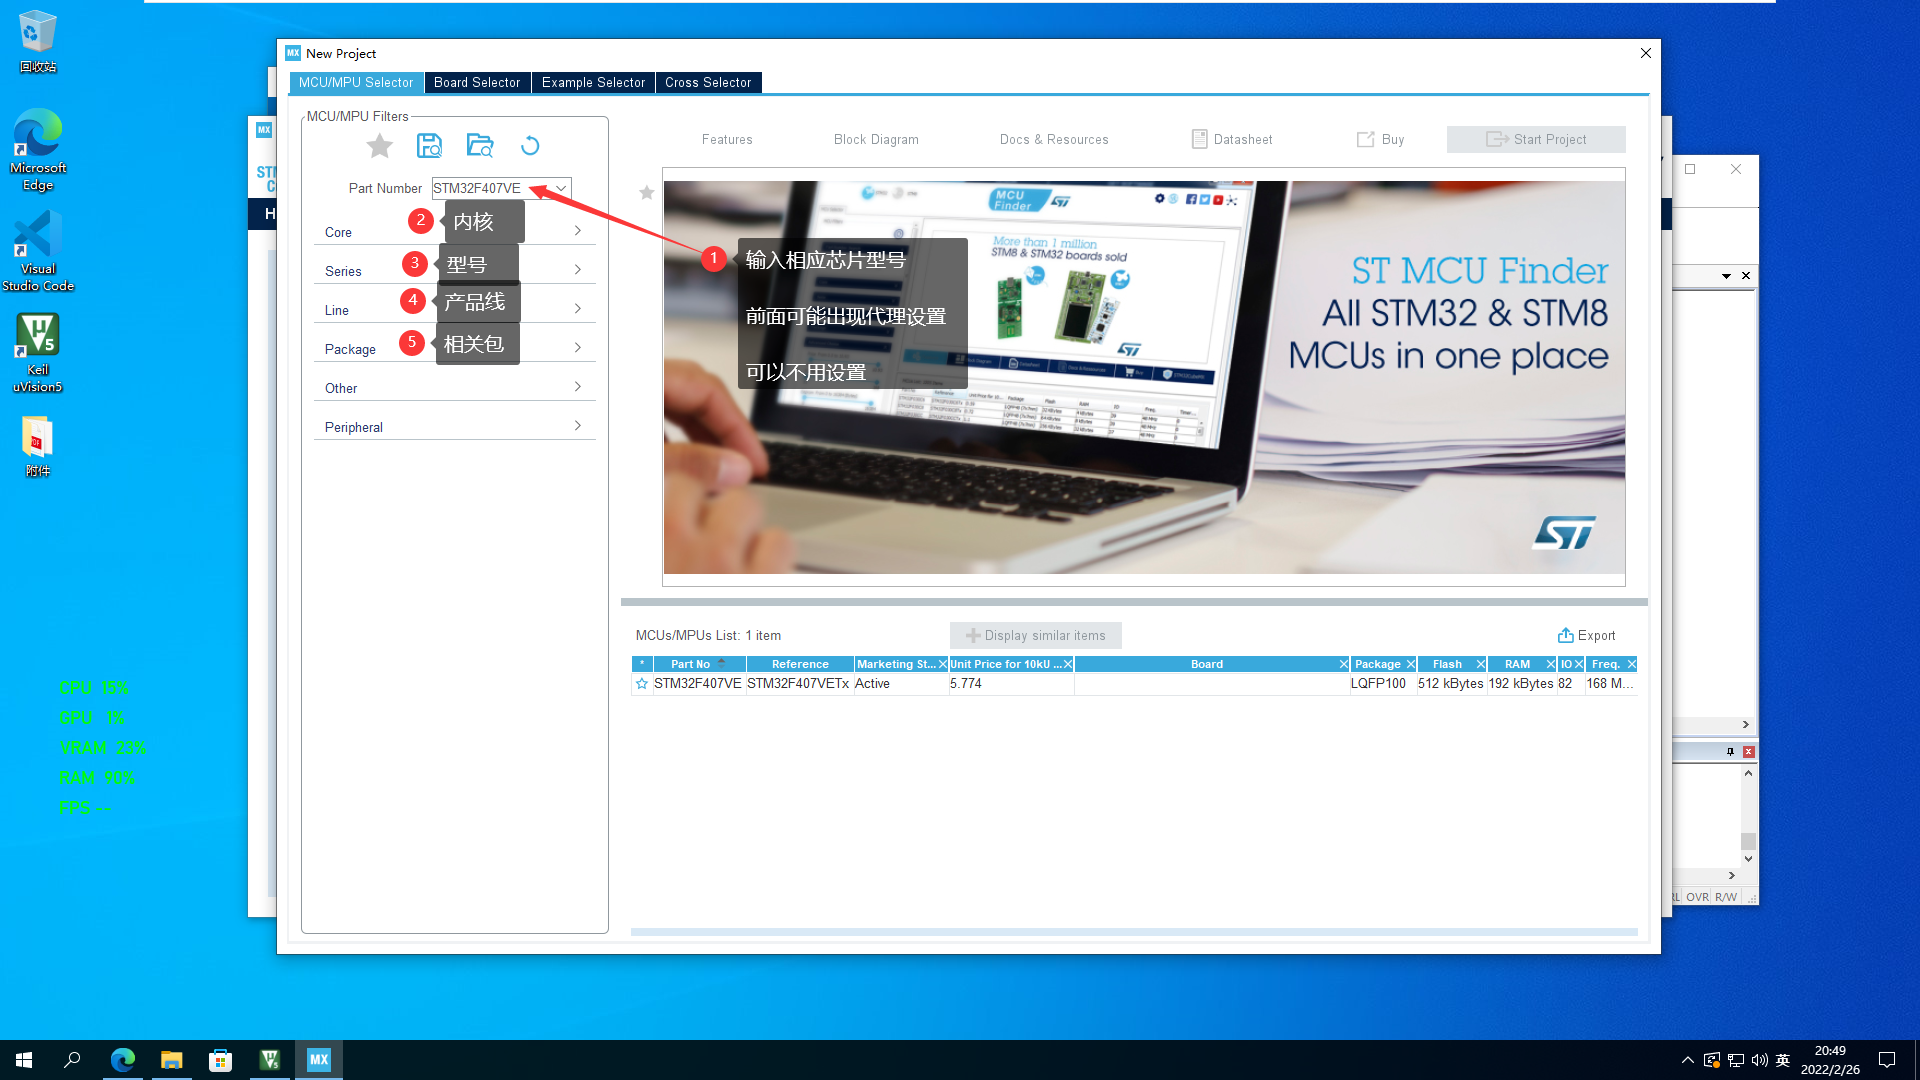Click the Start Project button

(1535, 139)
